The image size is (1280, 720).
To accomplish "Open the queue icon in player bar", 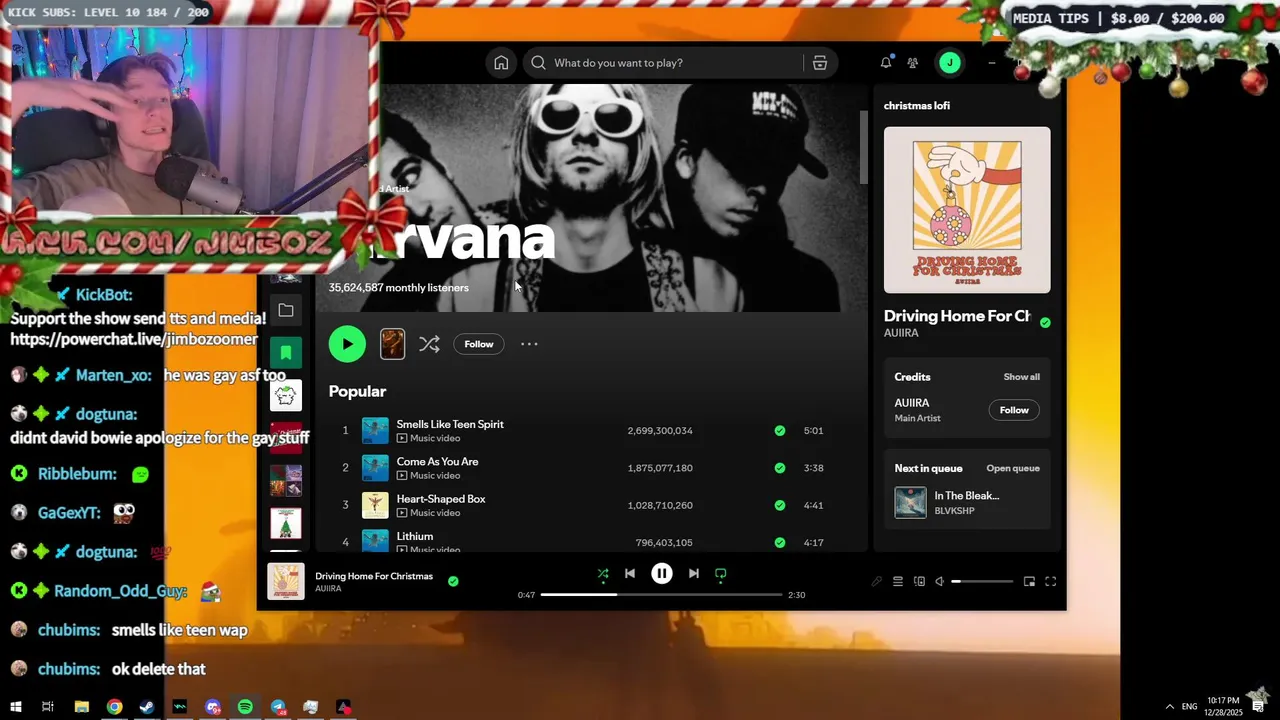I will click(898, 582).
